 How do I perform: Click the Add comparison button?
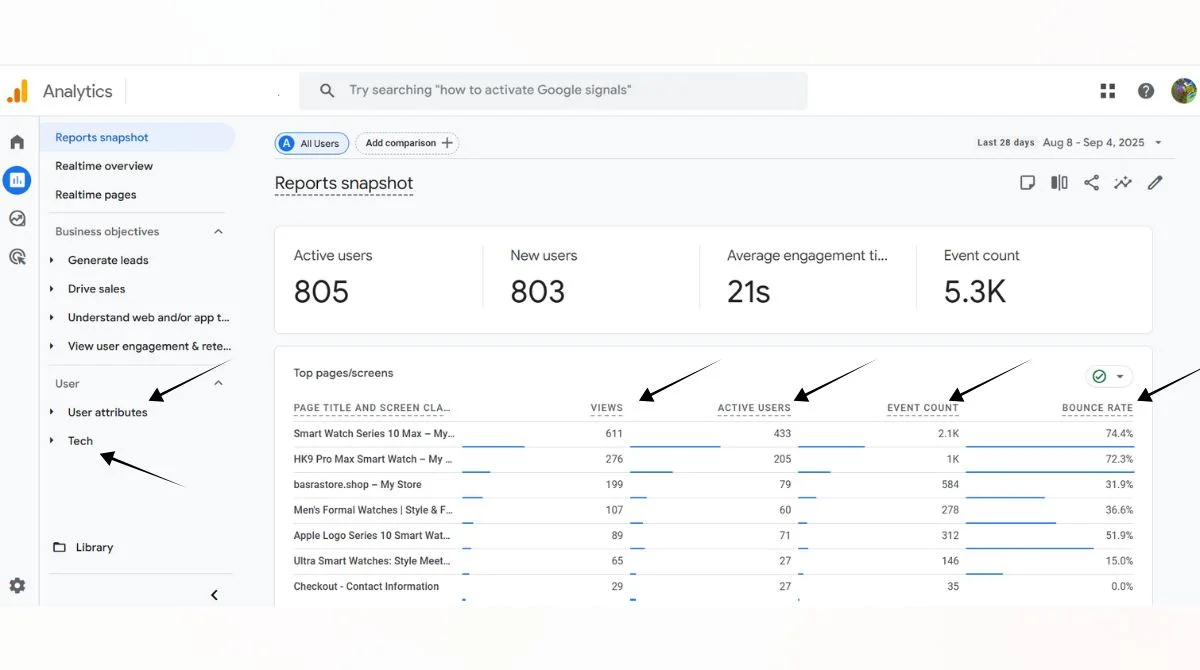(x=407, y=143)
